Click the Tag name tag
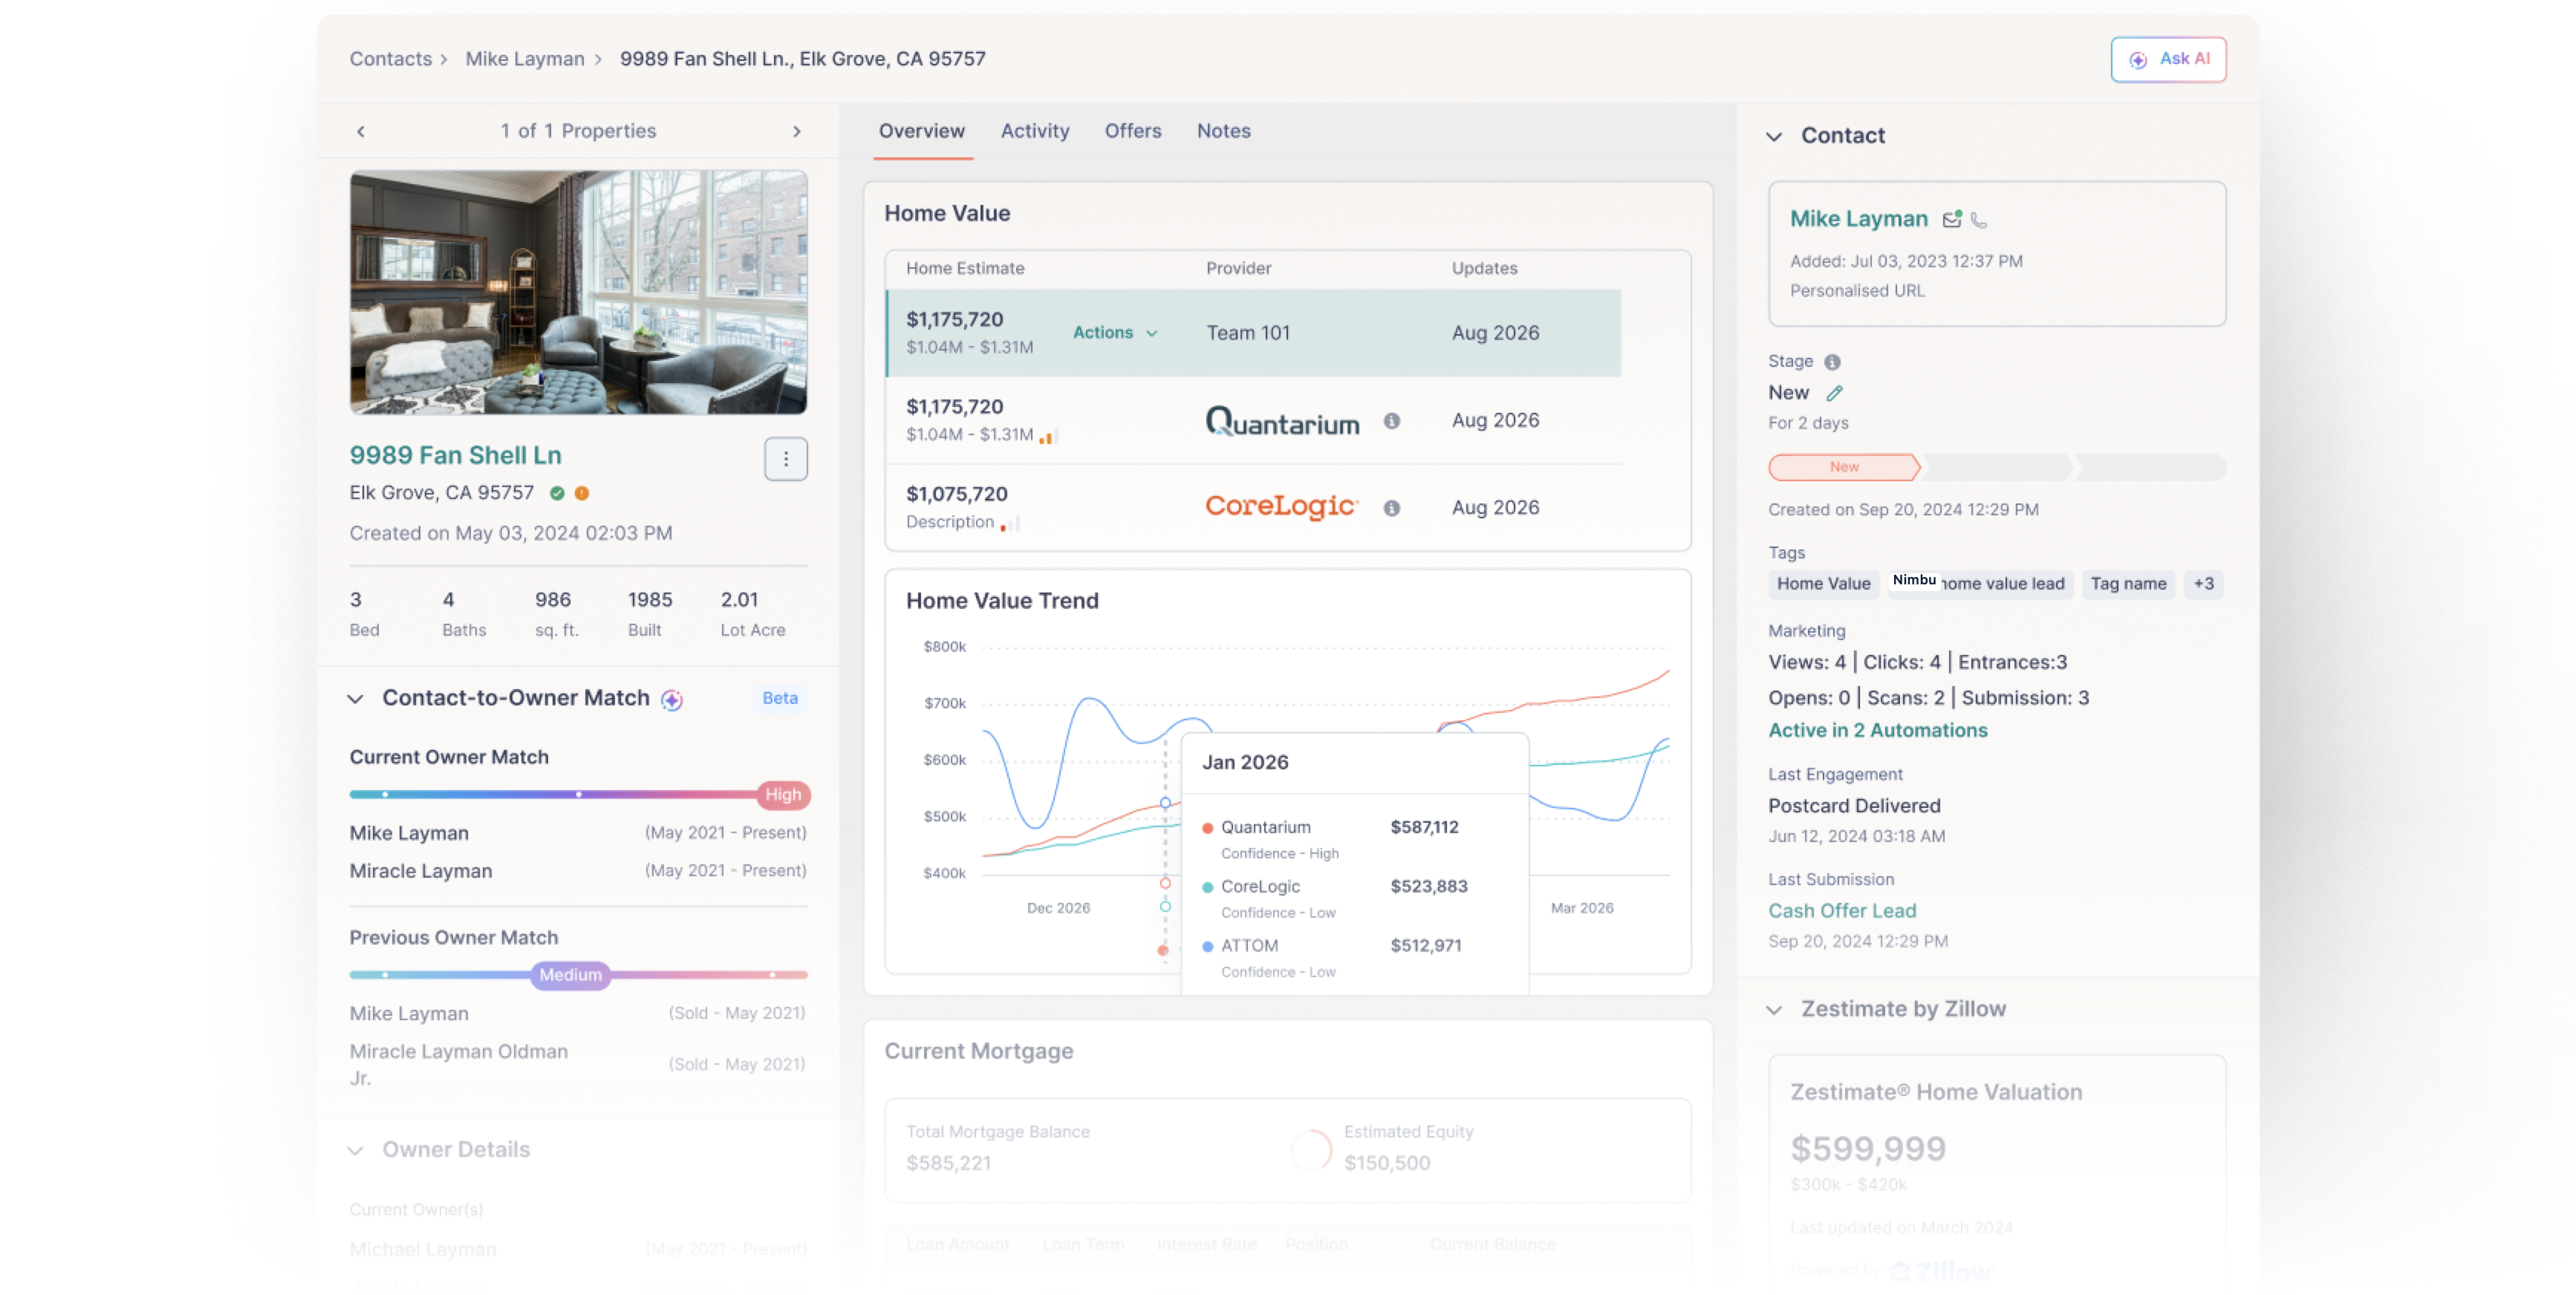Screen dimensions: 2576x1295 click(2127, 584)
